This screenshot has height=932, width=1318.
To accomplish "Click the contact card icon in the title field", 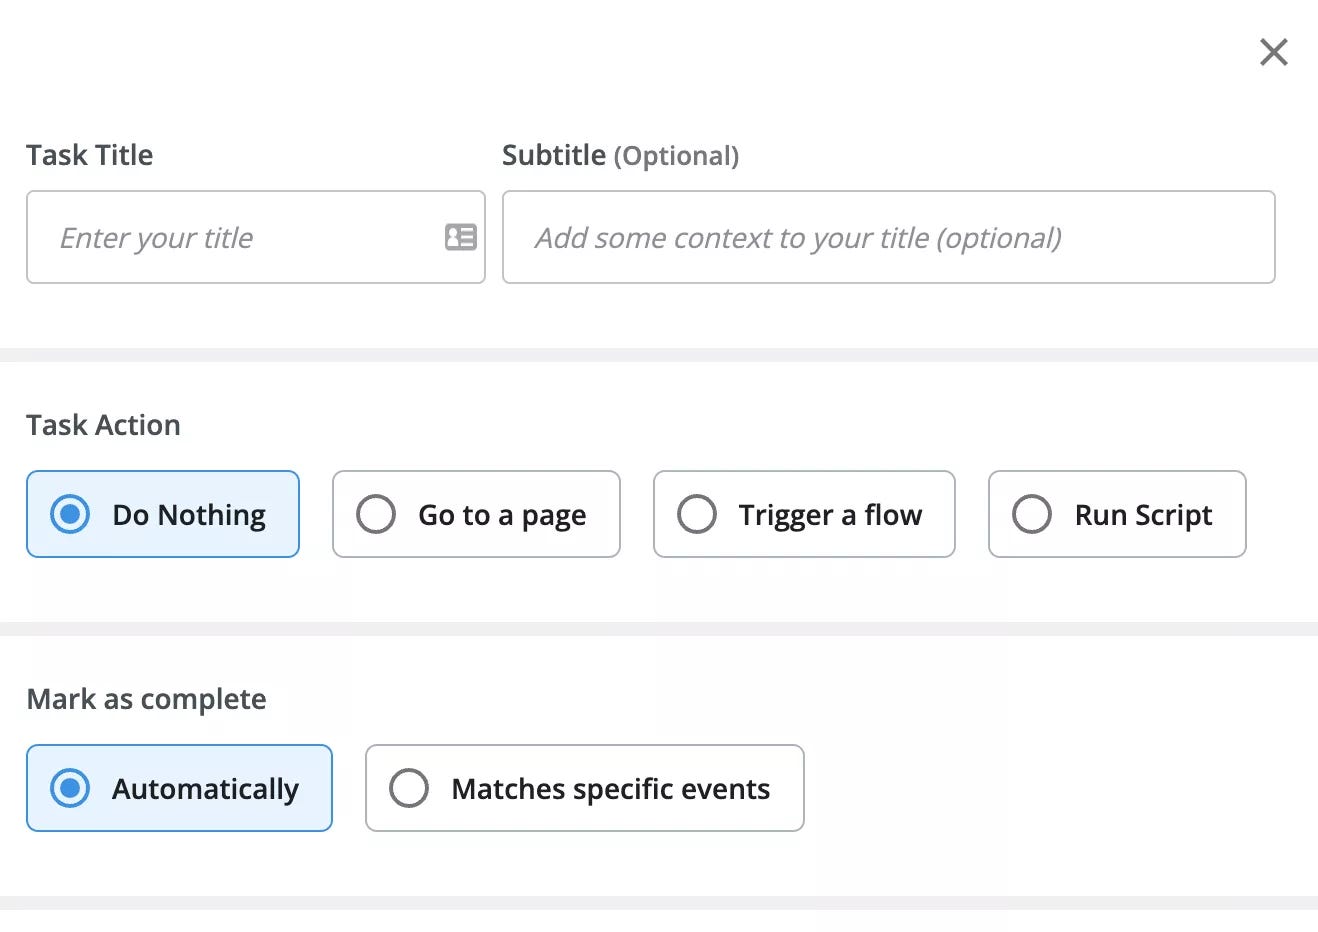I will (x=460, y=237).
